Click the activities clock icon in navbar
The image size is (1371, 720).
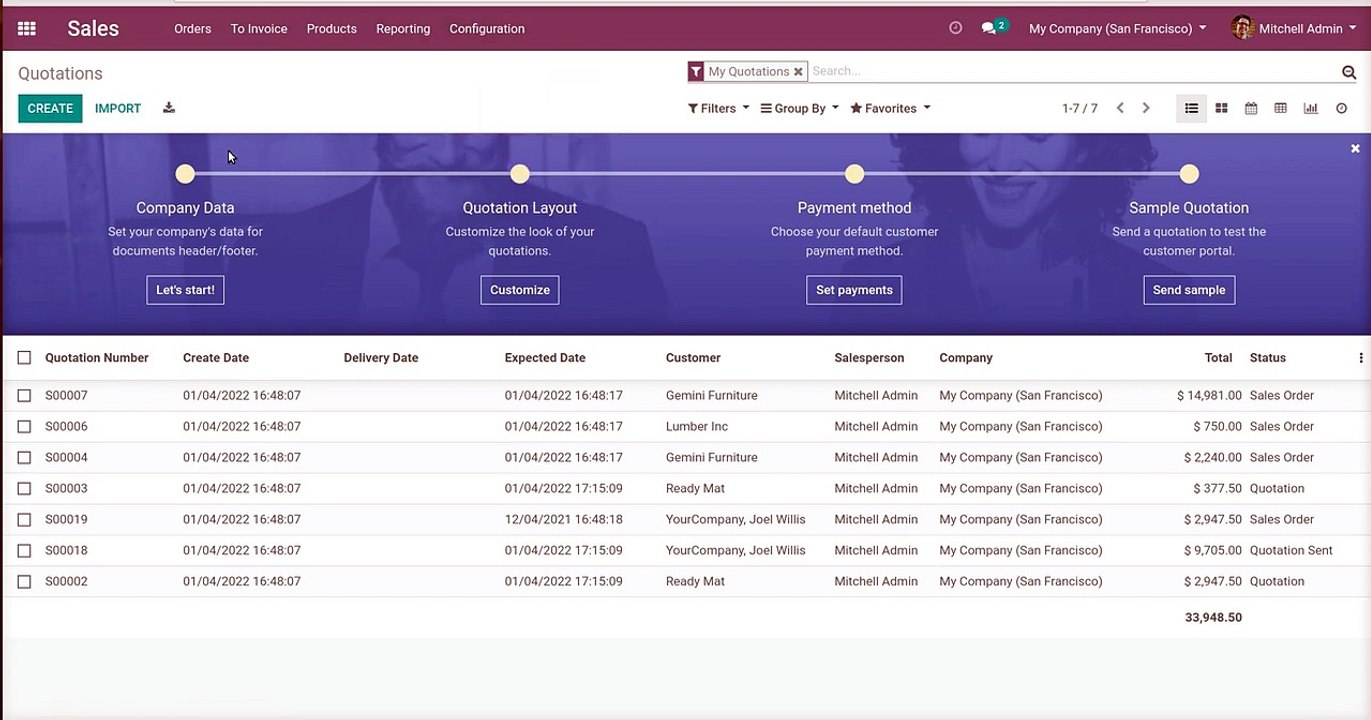(x=955, y=28)
